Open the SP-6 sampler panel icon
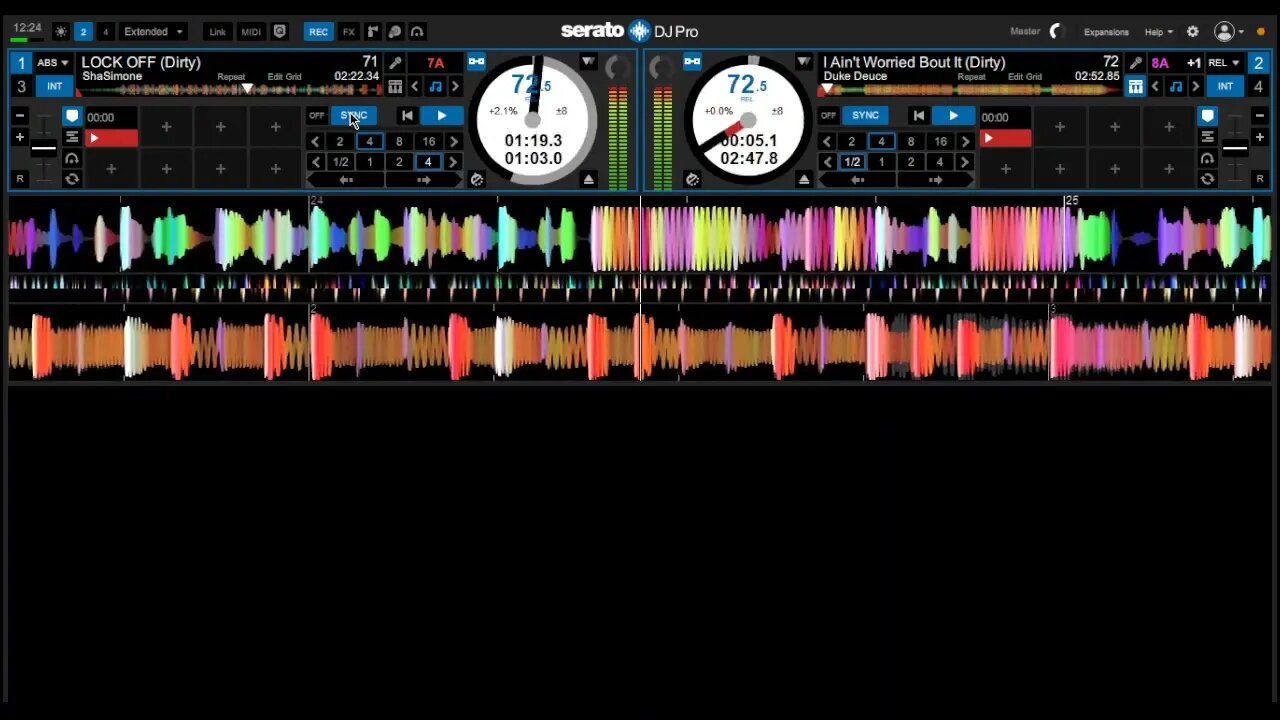Image resolution: width=1280 pixels, height=720 pixels. [x=372, y=32]
